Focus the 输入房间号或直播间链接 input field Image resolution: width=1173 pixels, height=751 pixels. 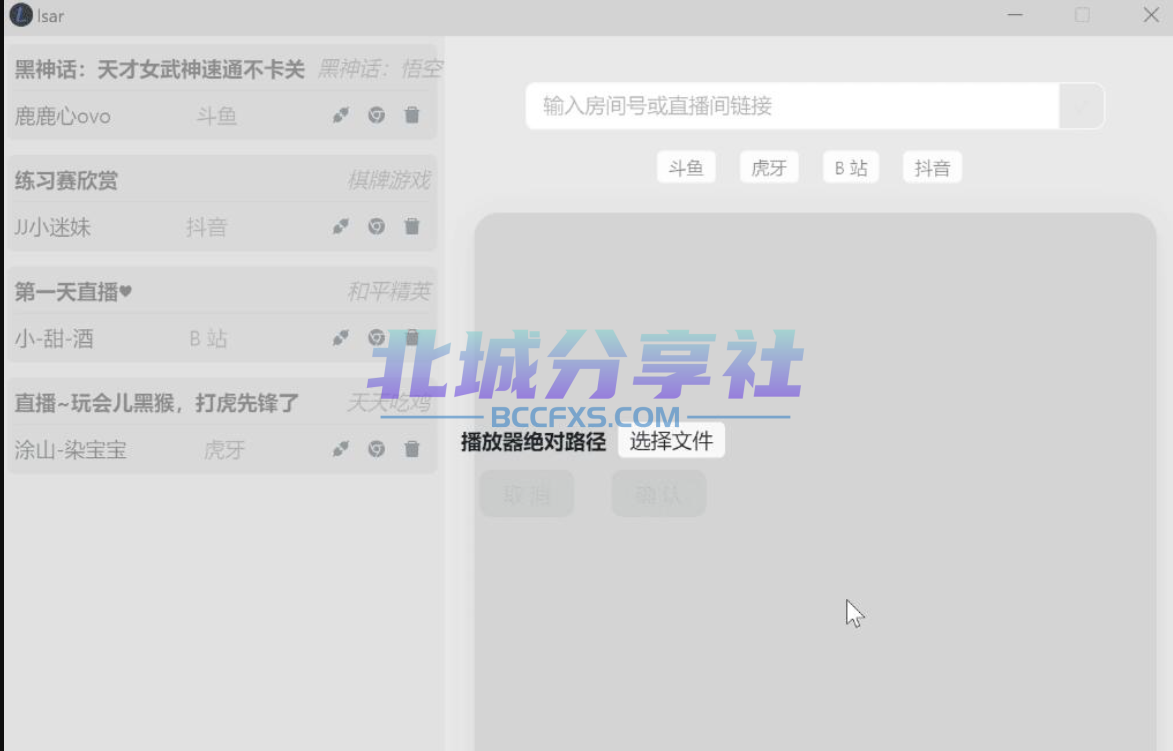[793, 106]
